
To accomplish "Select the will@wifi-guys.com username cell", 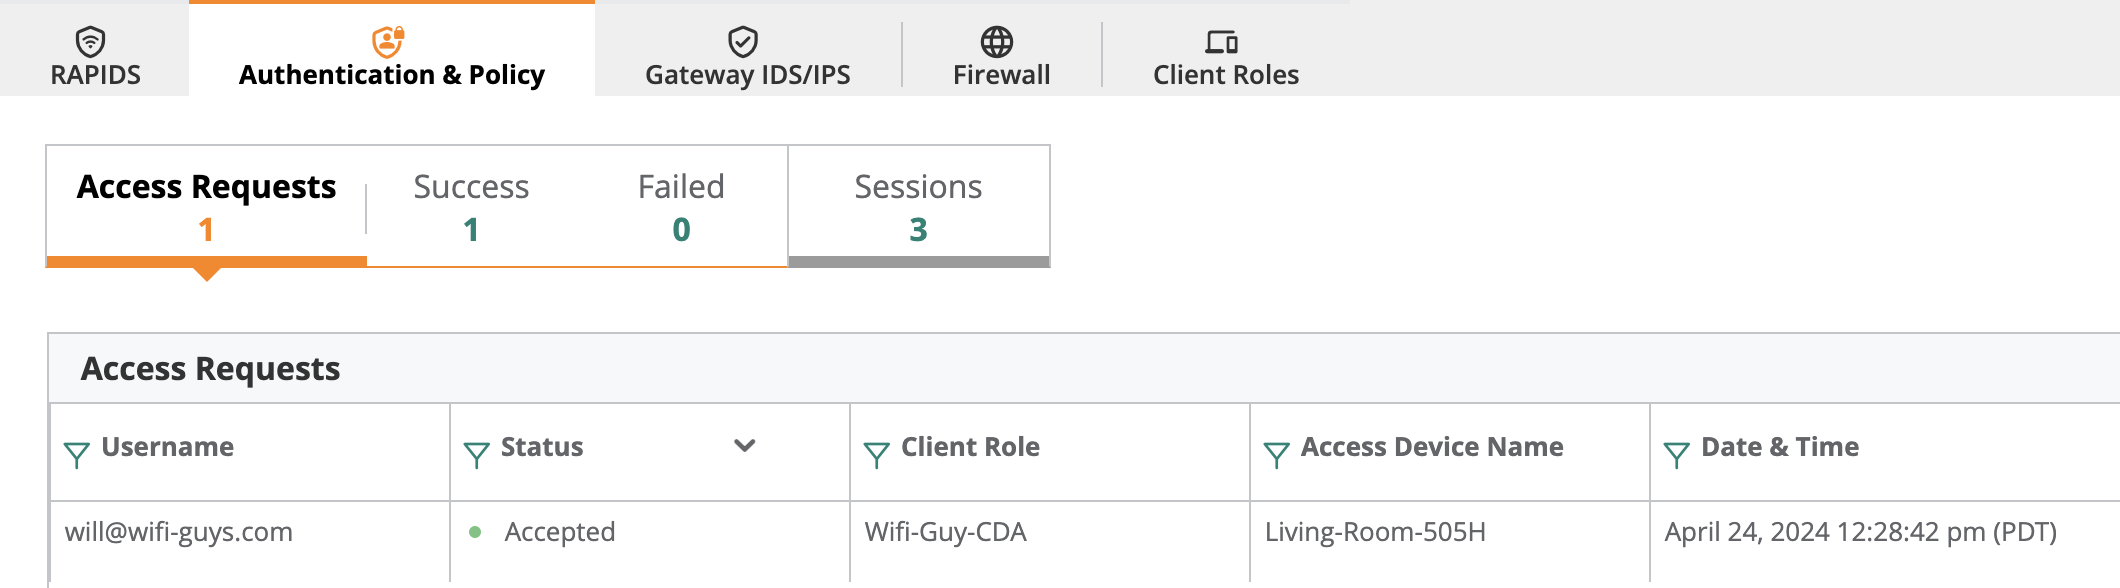I will (179, 532).
